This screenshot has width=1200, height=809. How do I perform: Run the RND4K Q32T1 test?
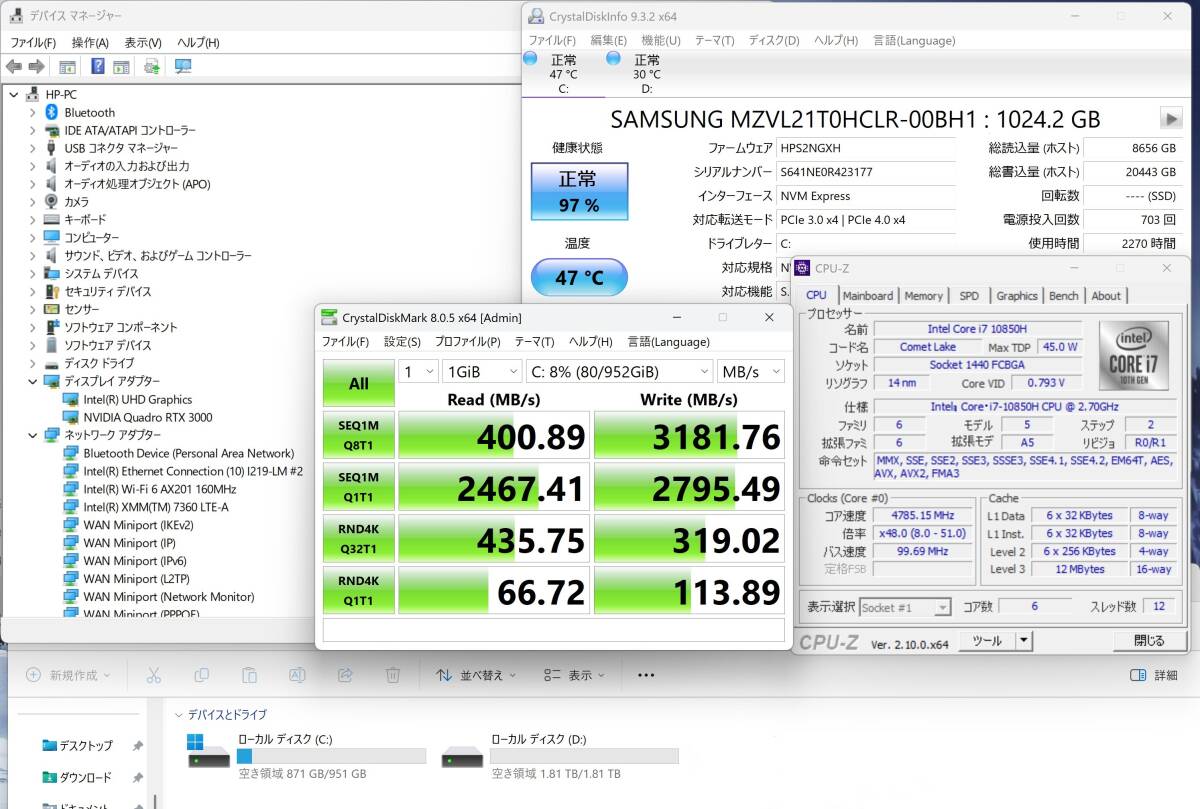pos(358,539)
